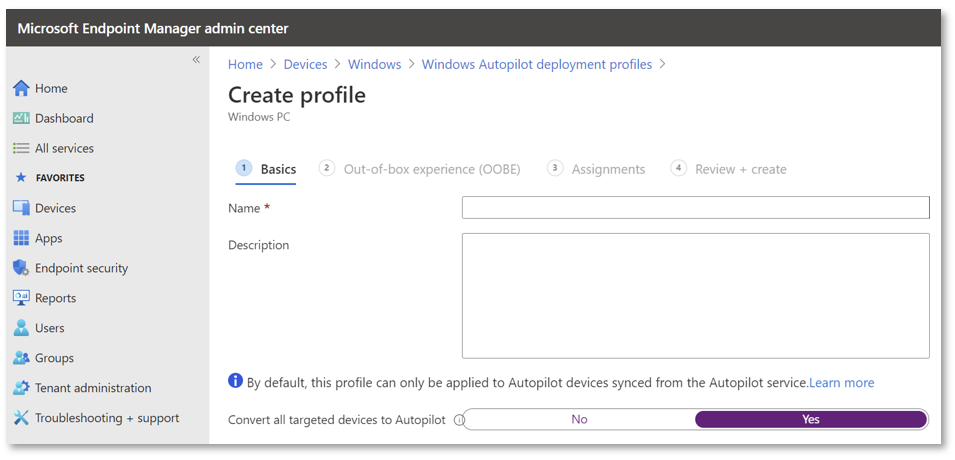Click the Tenant administration gear icon
Viewport: 955px width, 460px height.
coord(21,387)
